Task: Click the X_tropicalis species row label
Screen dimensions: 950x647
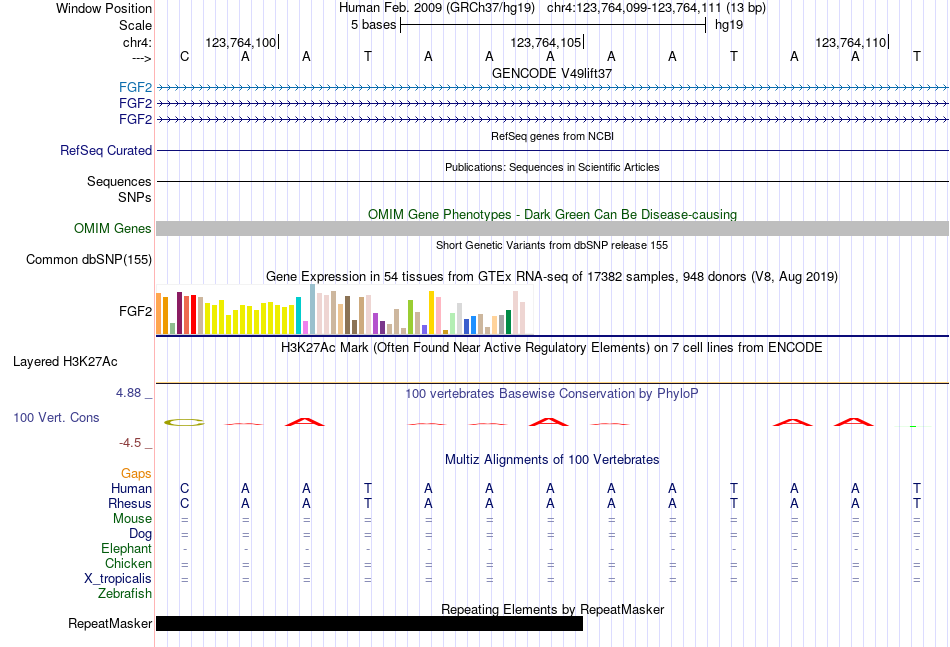Action: (118, 579)
